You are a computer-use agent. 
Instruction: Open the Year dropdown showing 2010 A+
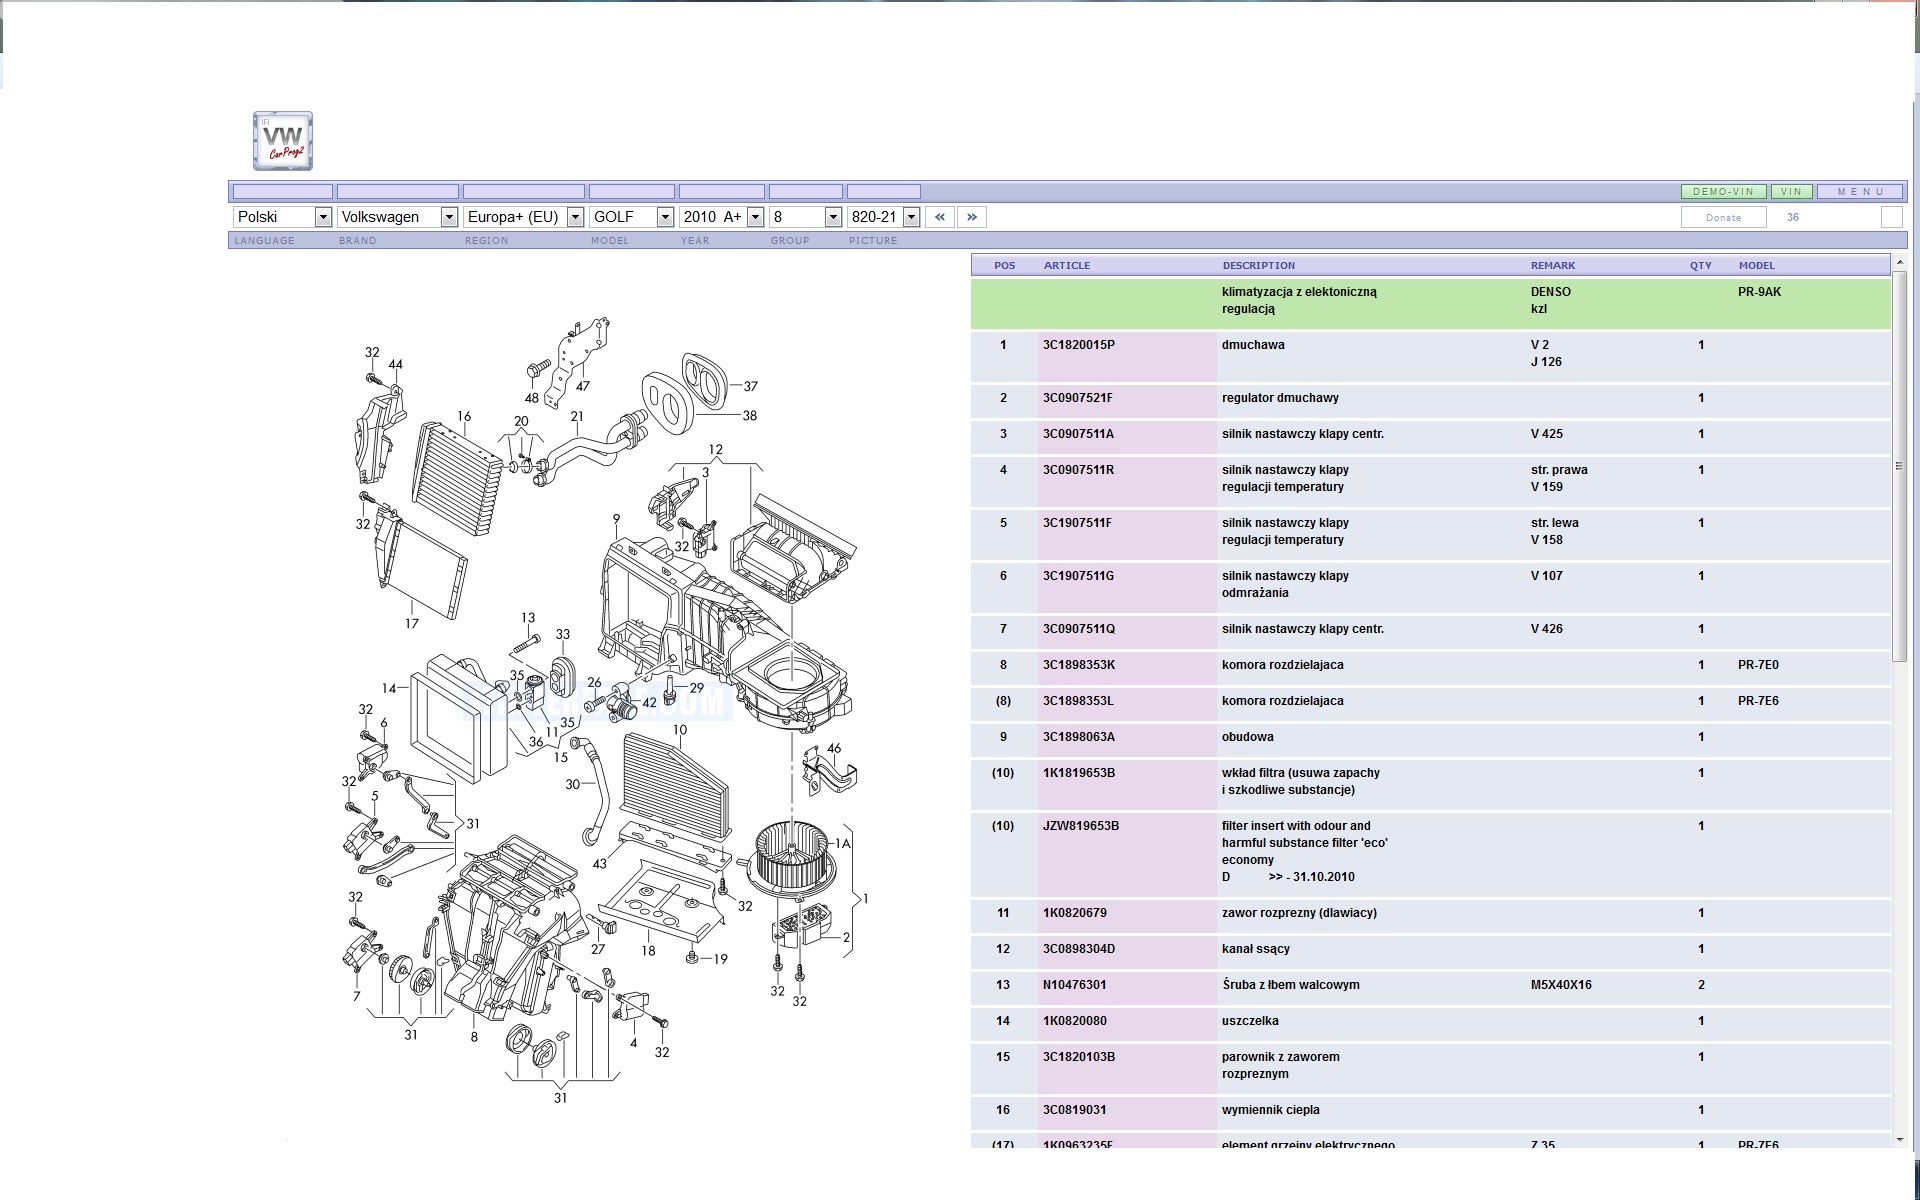(722, 217)
